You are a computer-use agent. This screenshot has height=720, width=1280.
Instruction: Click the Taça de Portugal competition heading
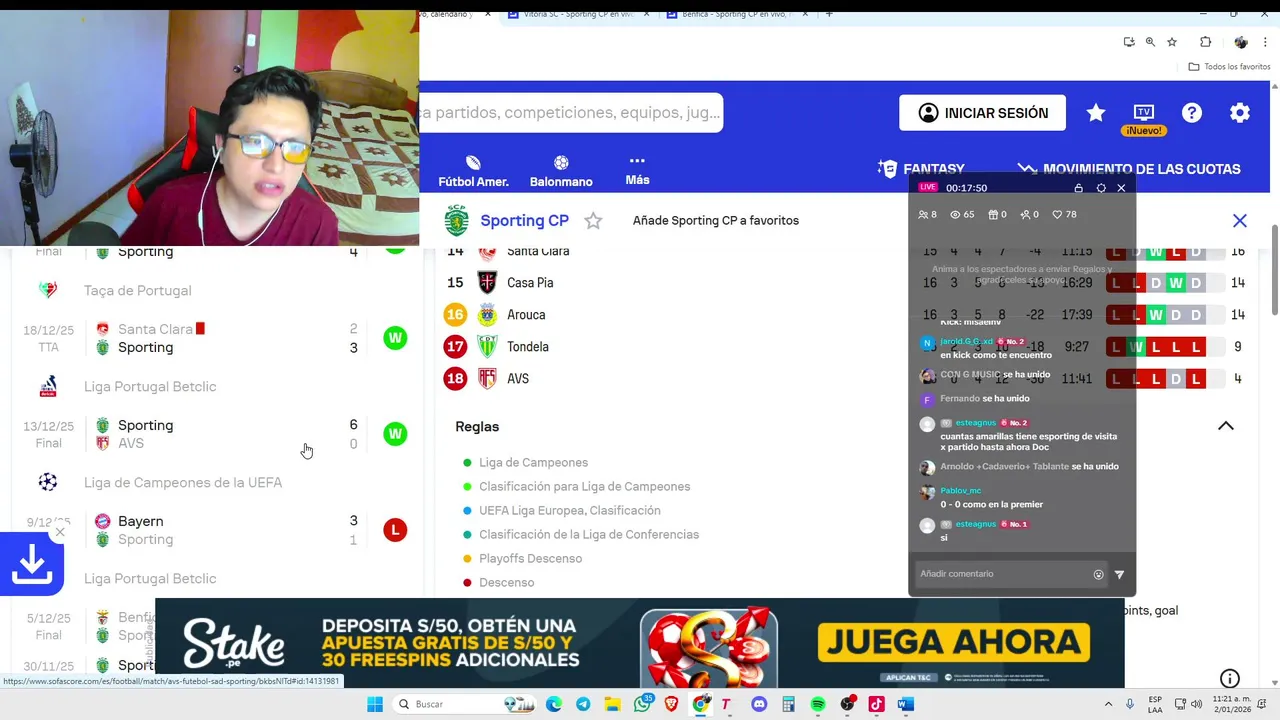pos(137,291)
